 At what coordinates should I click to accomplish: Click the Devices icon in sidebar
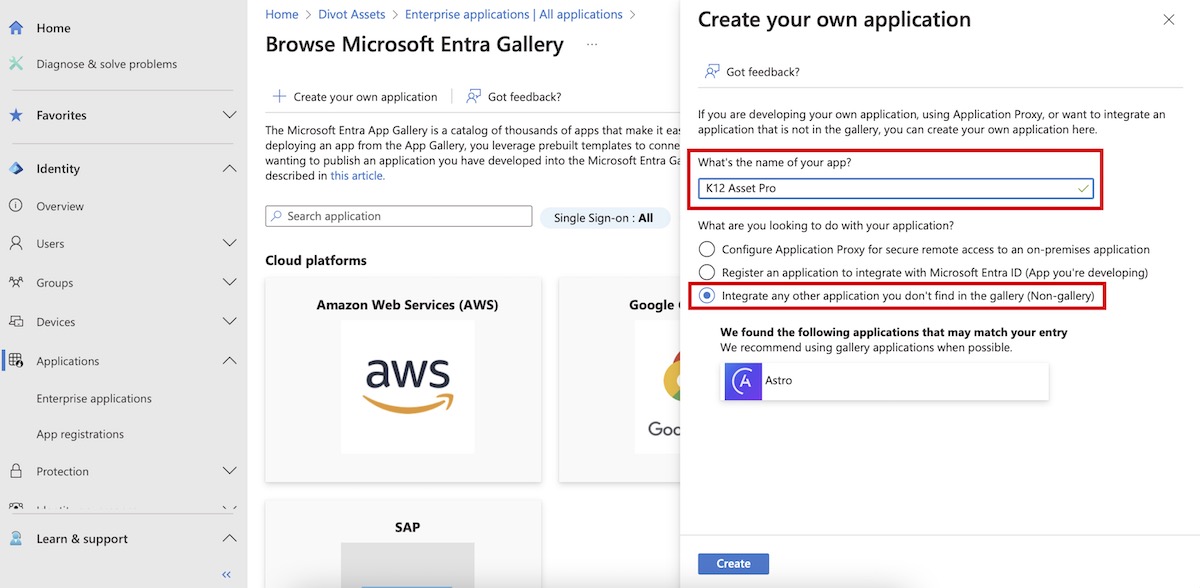[16, 322]
